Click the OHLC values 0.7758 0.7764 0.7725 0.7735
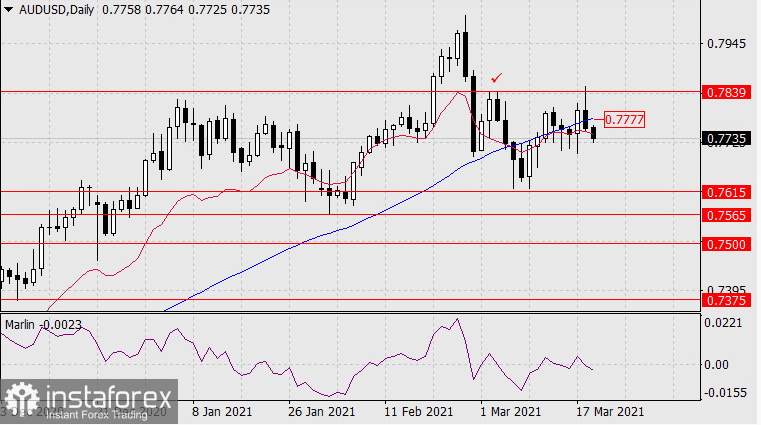761x425 pixels. tap(186, 10)
